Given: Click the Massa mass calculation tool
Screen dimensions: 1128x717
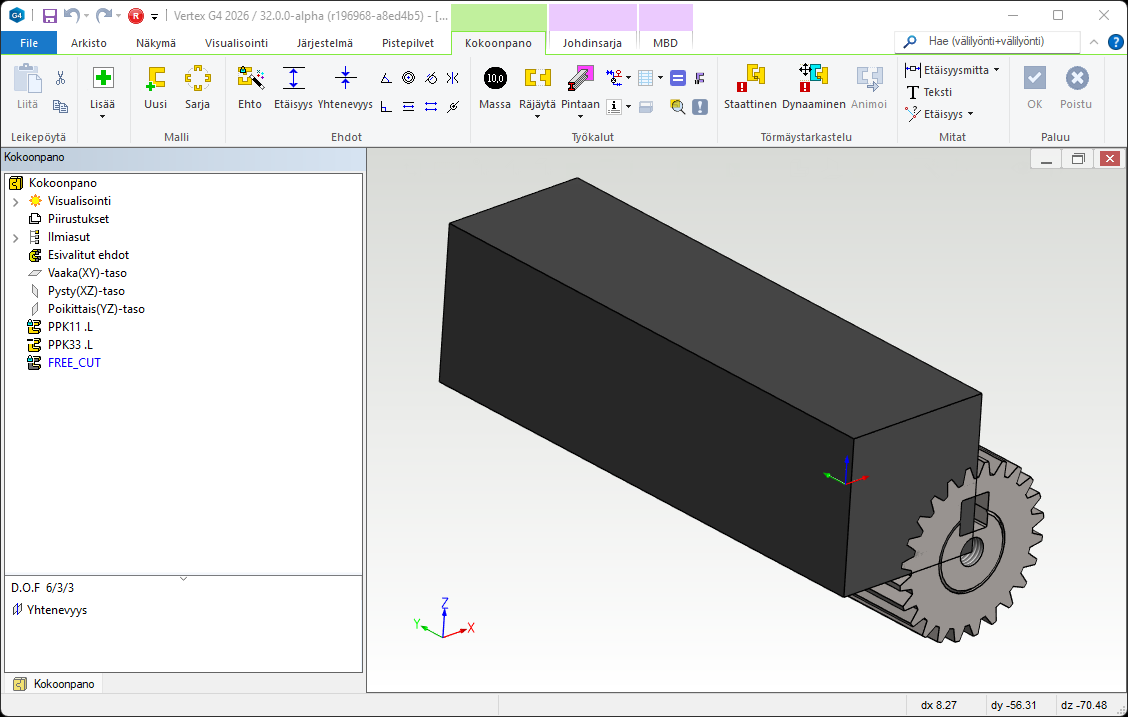Looking at the screenshot, I should point(495,87).
